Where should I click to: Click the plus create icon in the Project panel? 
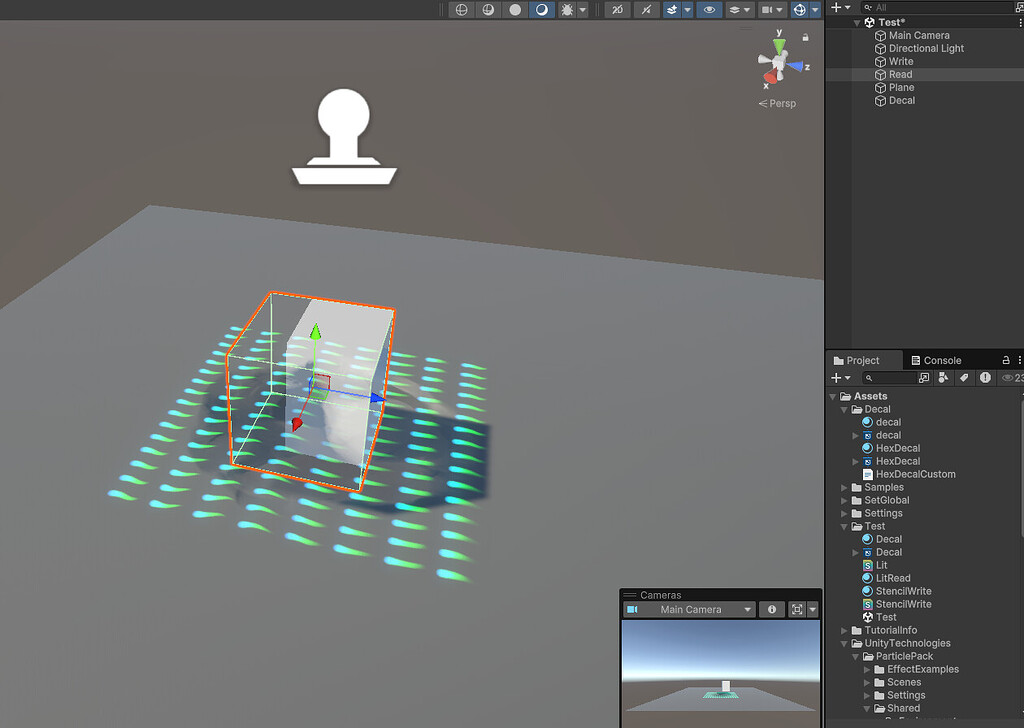coord(837,377)
